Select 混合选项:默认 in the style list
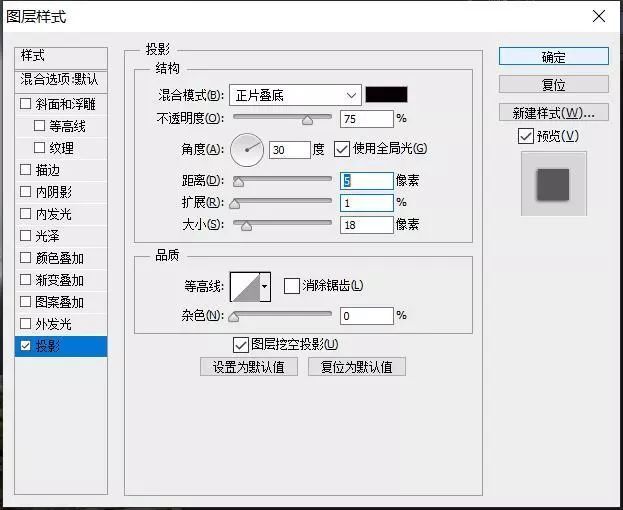This screenshot has width=623, height=510. pos(61,79)
